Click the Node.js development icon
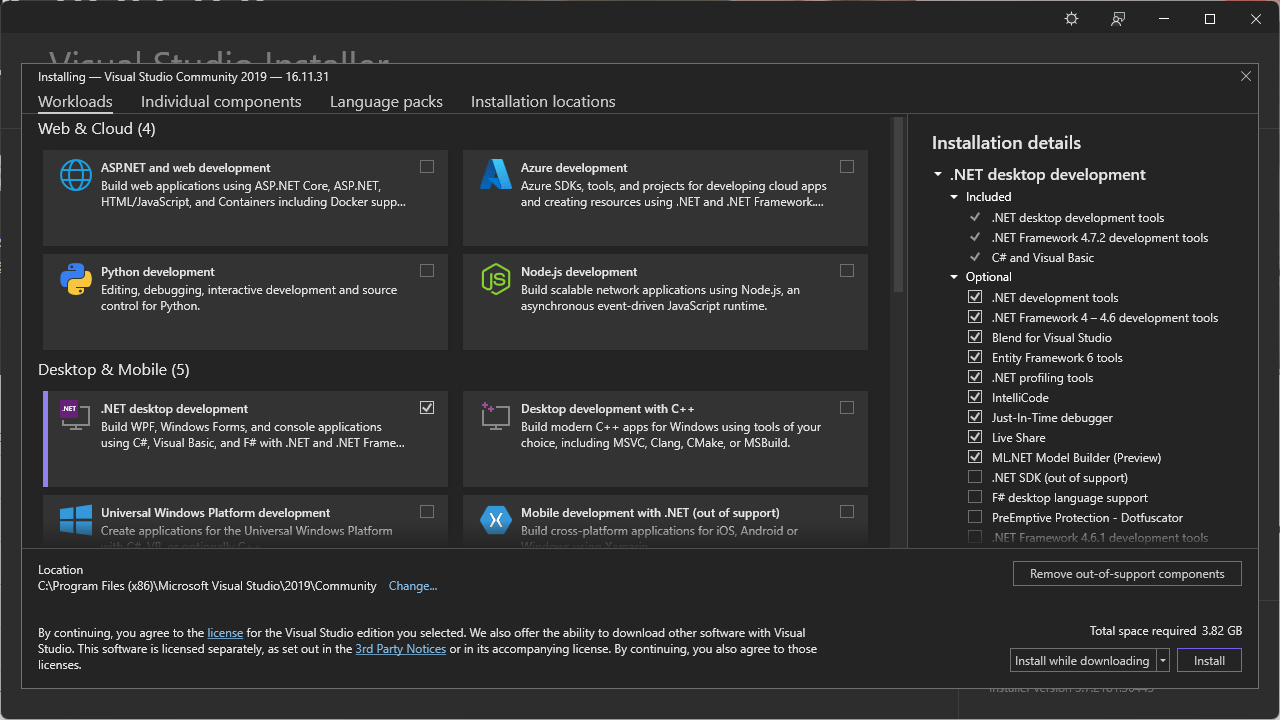 point(496,279)
